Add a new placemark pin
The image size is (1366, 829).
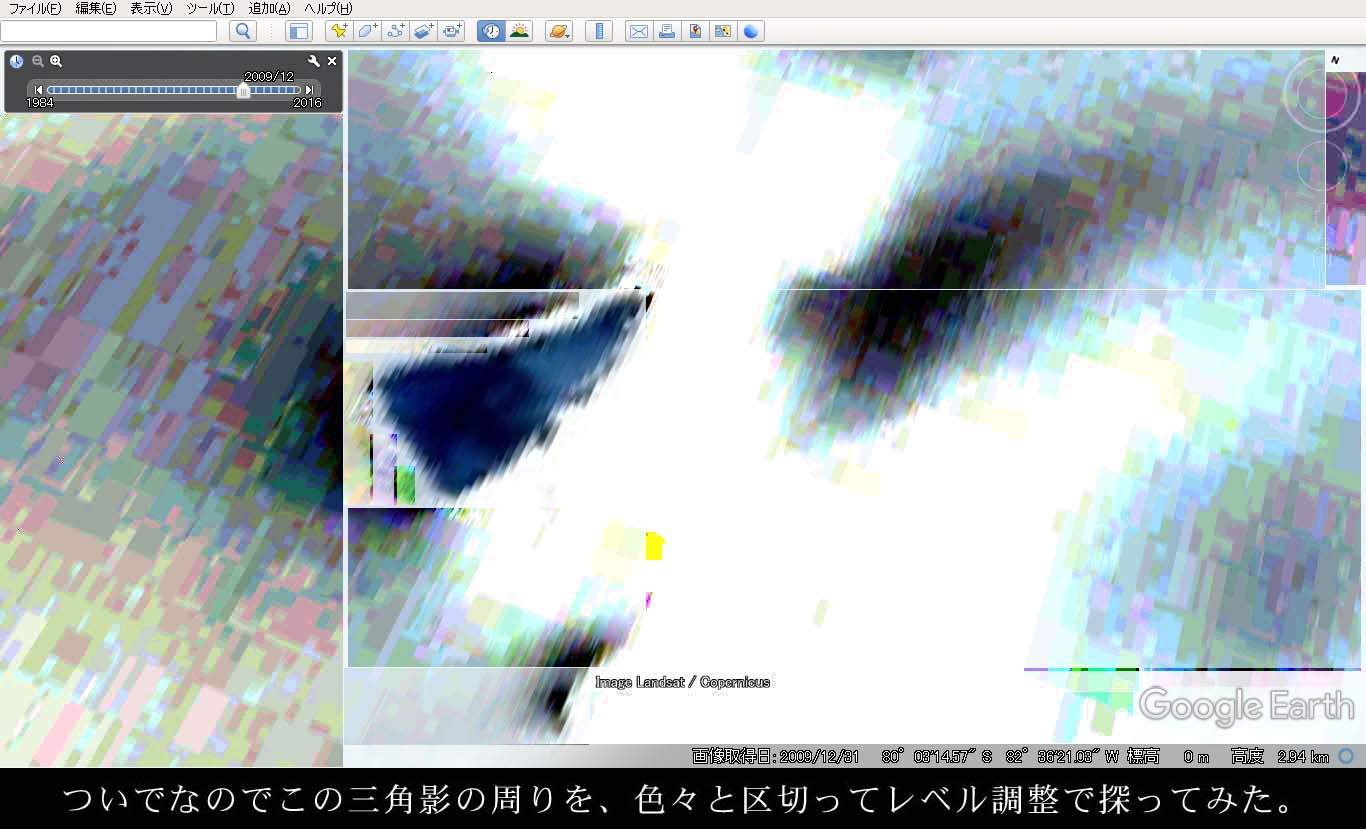(339, 31)
